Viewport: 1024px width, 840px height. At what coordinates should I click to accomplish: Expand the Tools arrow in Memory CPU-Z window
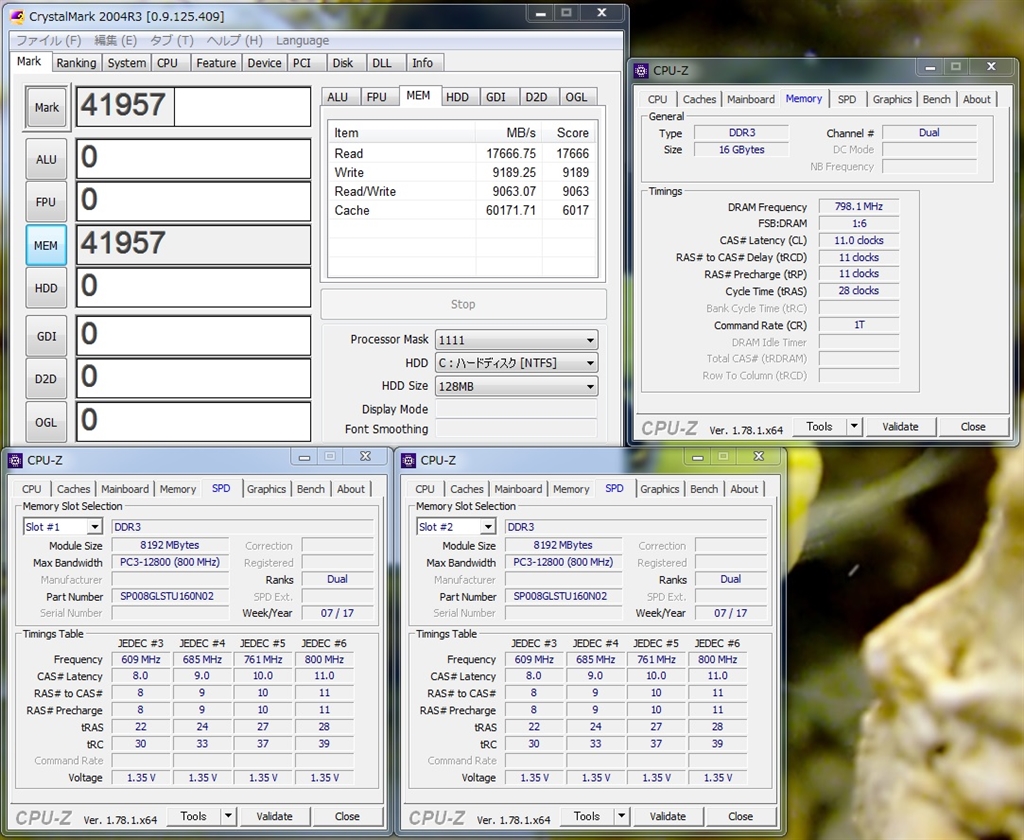coord(854,427)
